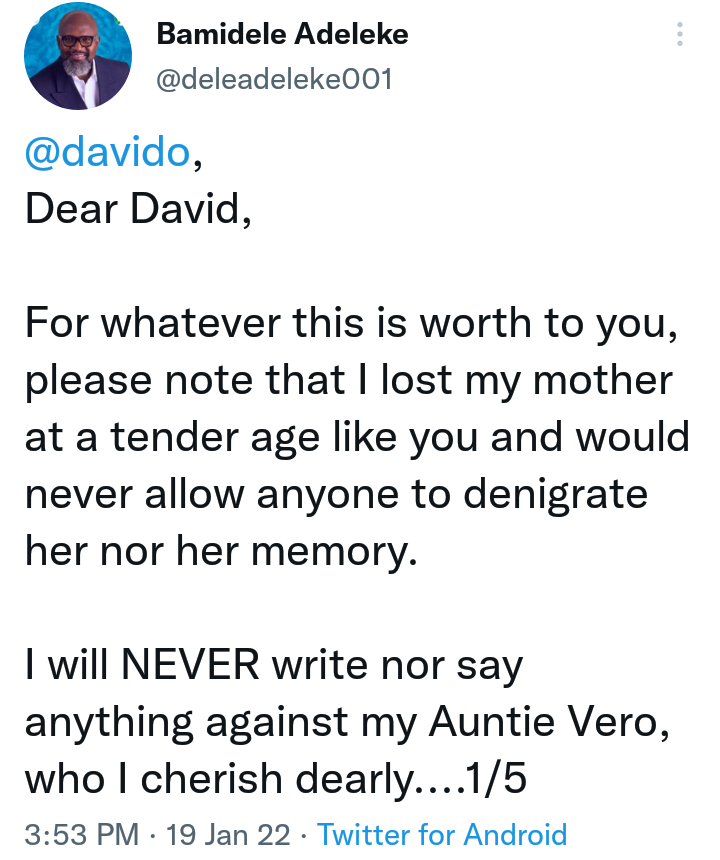Click the 1/5 thread indicator

pos(495,779)
